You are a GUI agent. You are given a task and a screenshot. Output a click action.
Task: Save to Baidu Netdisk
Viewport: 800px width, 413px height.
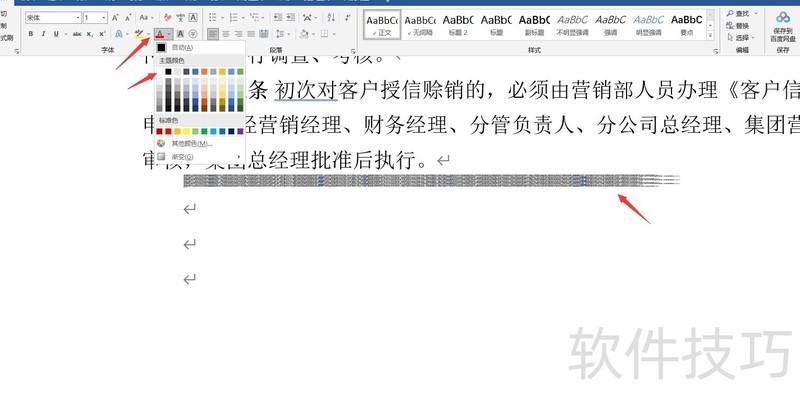pyautogui.click(x=783, y=27)
